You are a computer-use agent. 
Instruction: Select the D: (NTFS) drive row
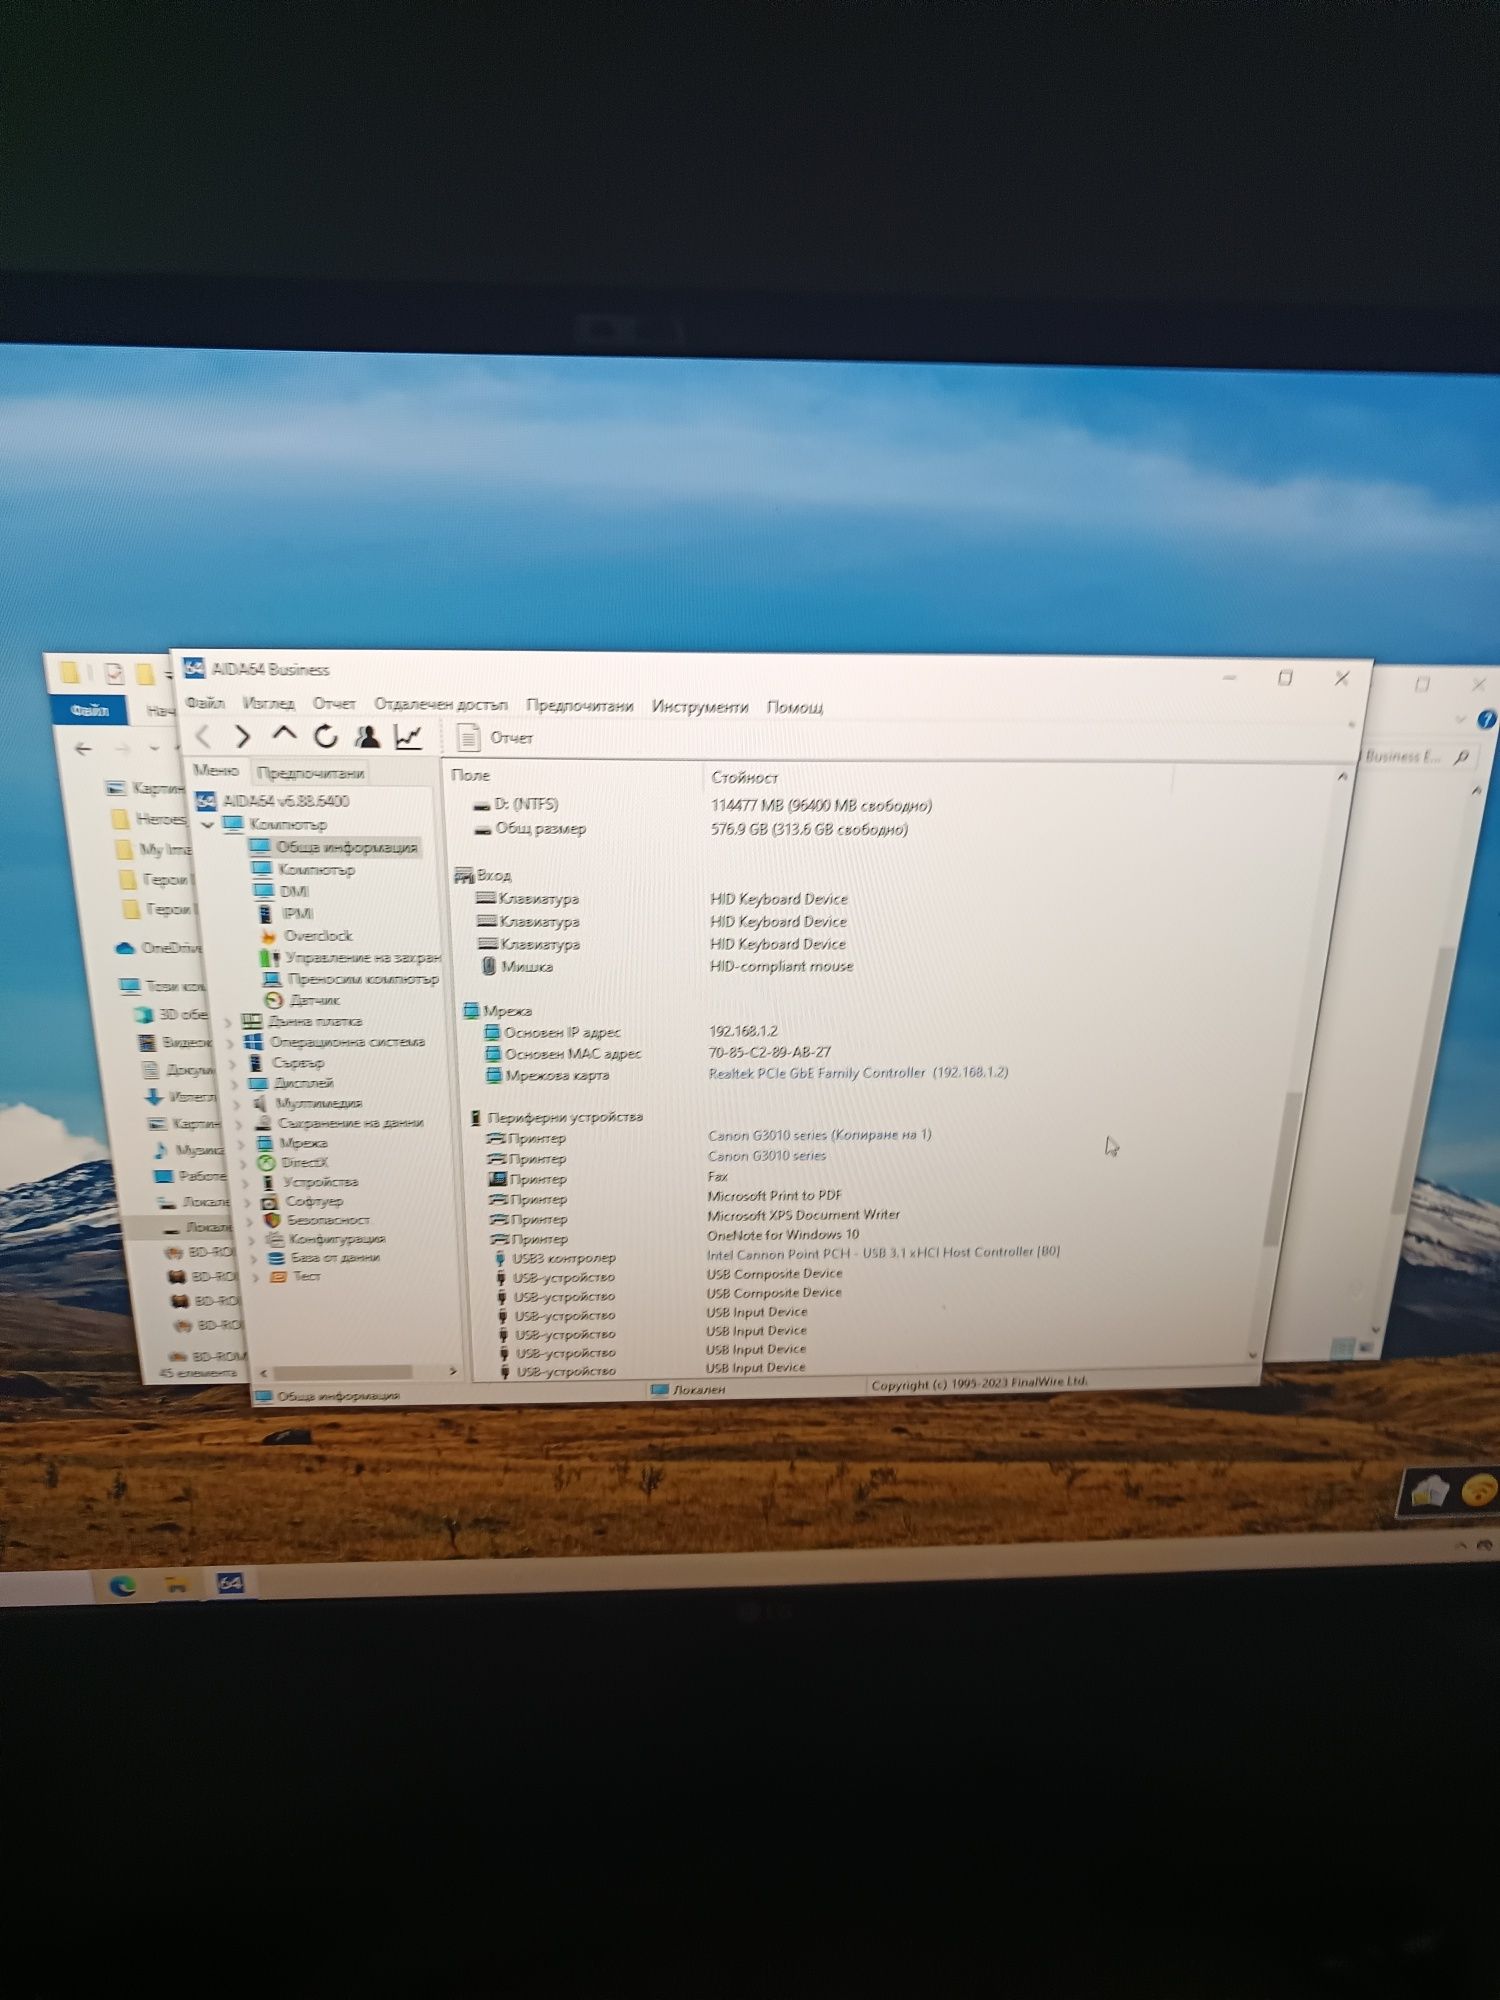702,805
